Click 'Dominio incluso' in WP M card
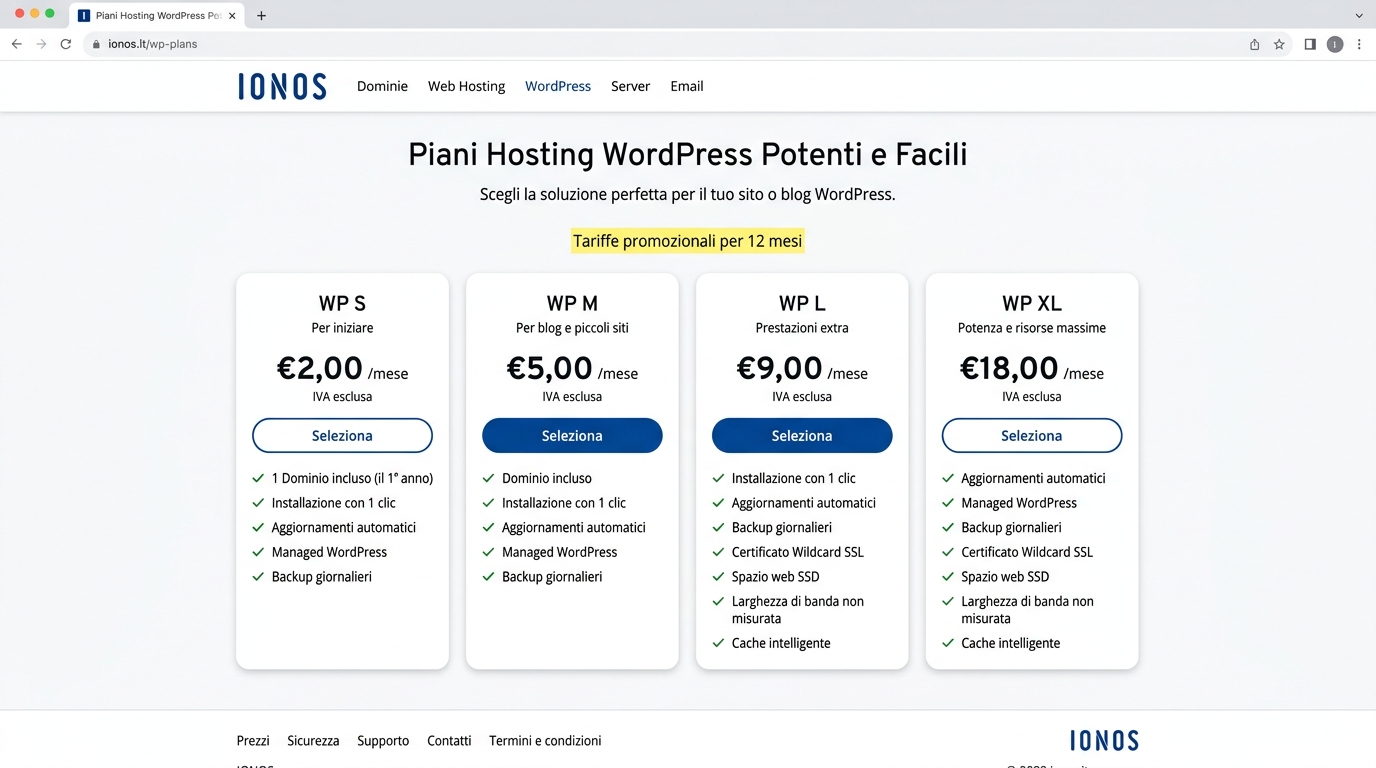 [x=547, y=478]
